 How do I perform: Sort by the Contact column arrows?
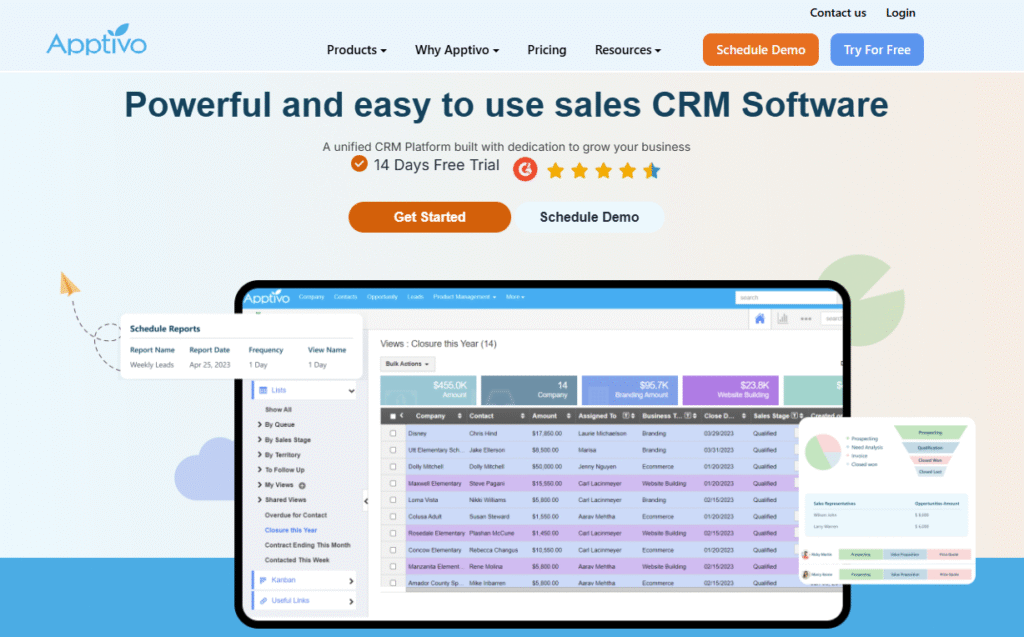tap(522, 416)
